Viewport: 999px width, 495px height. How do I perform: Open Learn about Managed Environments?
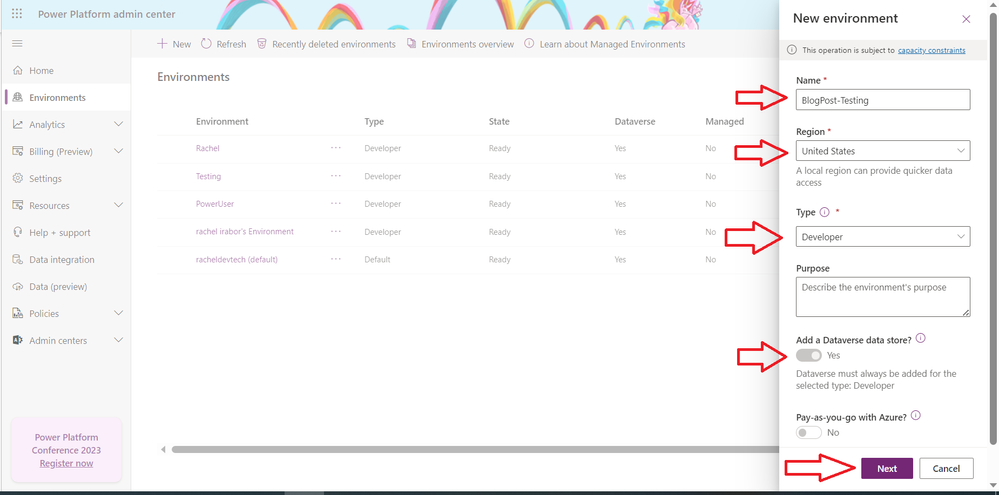click(x=605, y=44)
